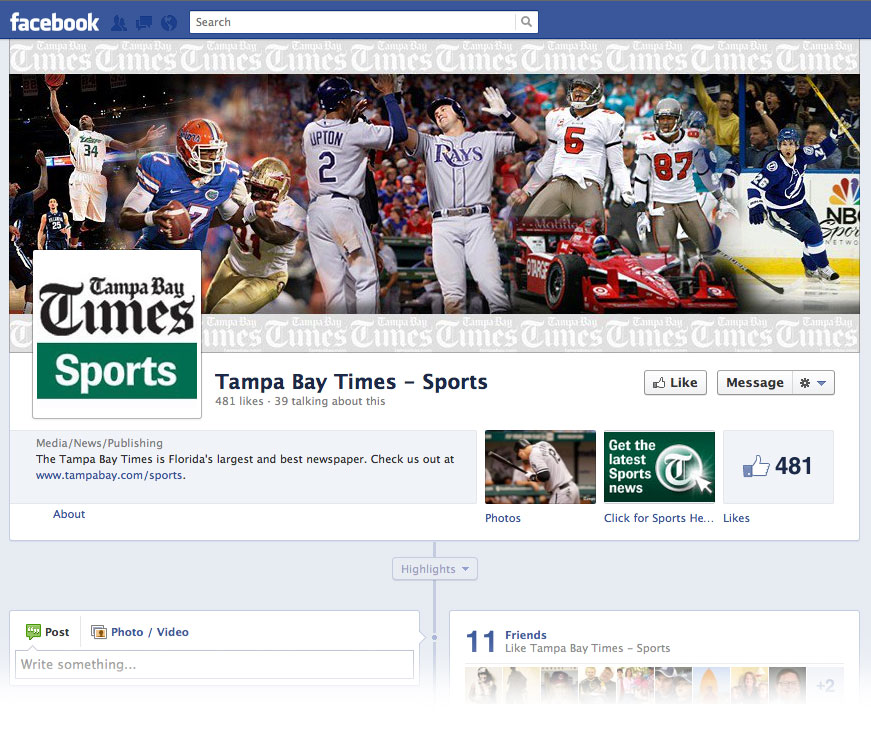The image size is (871, 739).
Task: Open the messages icon in header
Action: pos(144,23)
